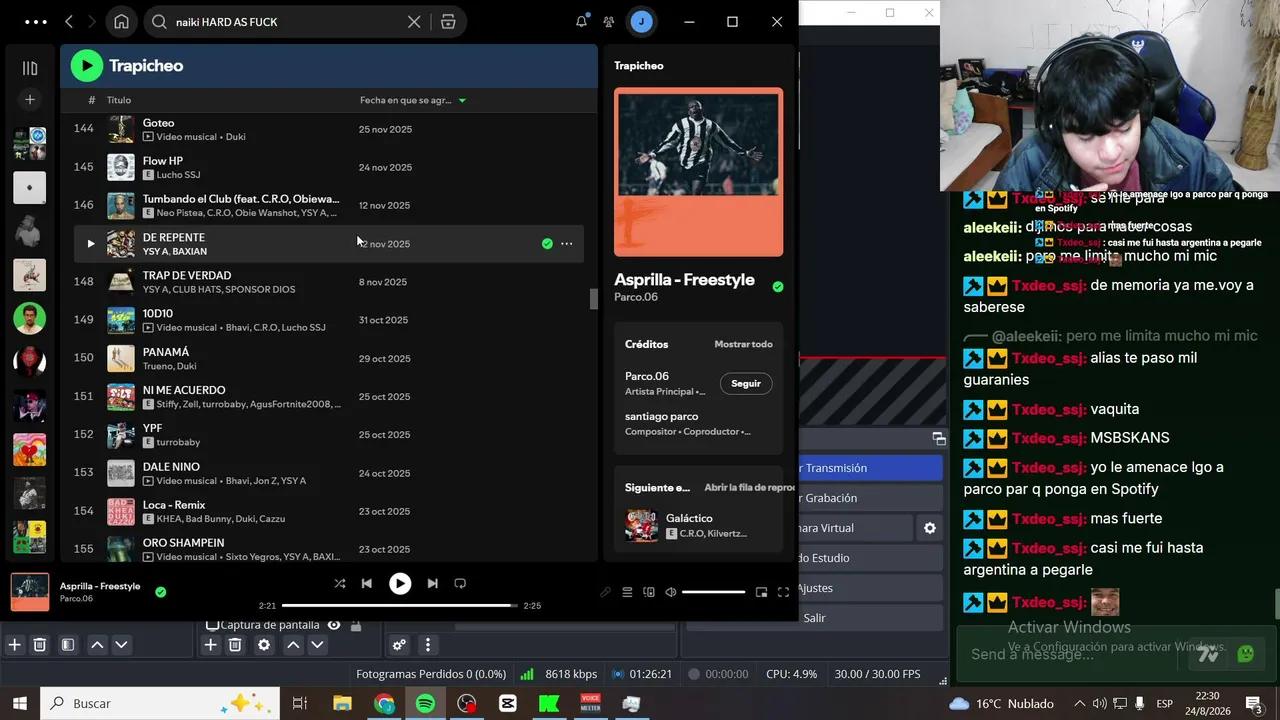The image size is (1280, 720).
Task: Play the track DE REPENTE
Action: [91, 244]
